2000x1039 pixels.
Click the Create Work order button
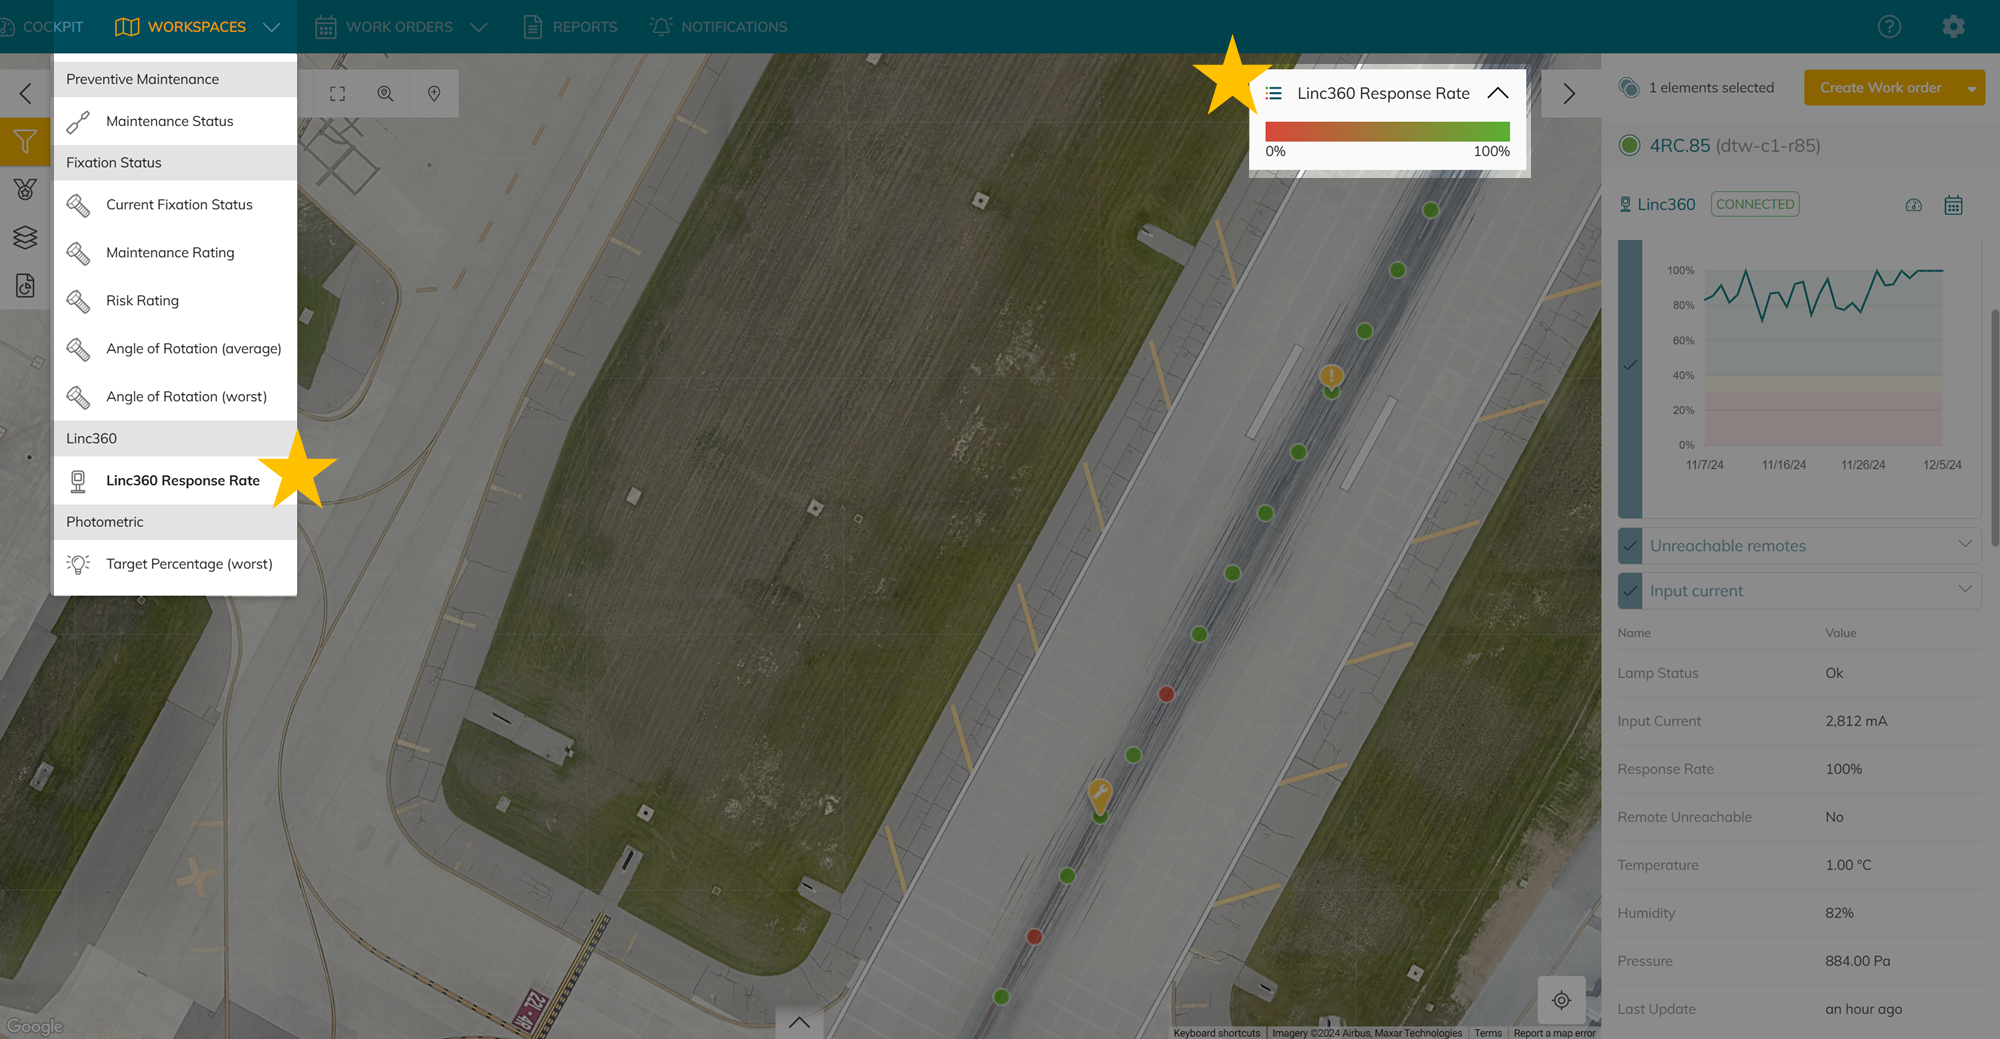click(1880, 88)
